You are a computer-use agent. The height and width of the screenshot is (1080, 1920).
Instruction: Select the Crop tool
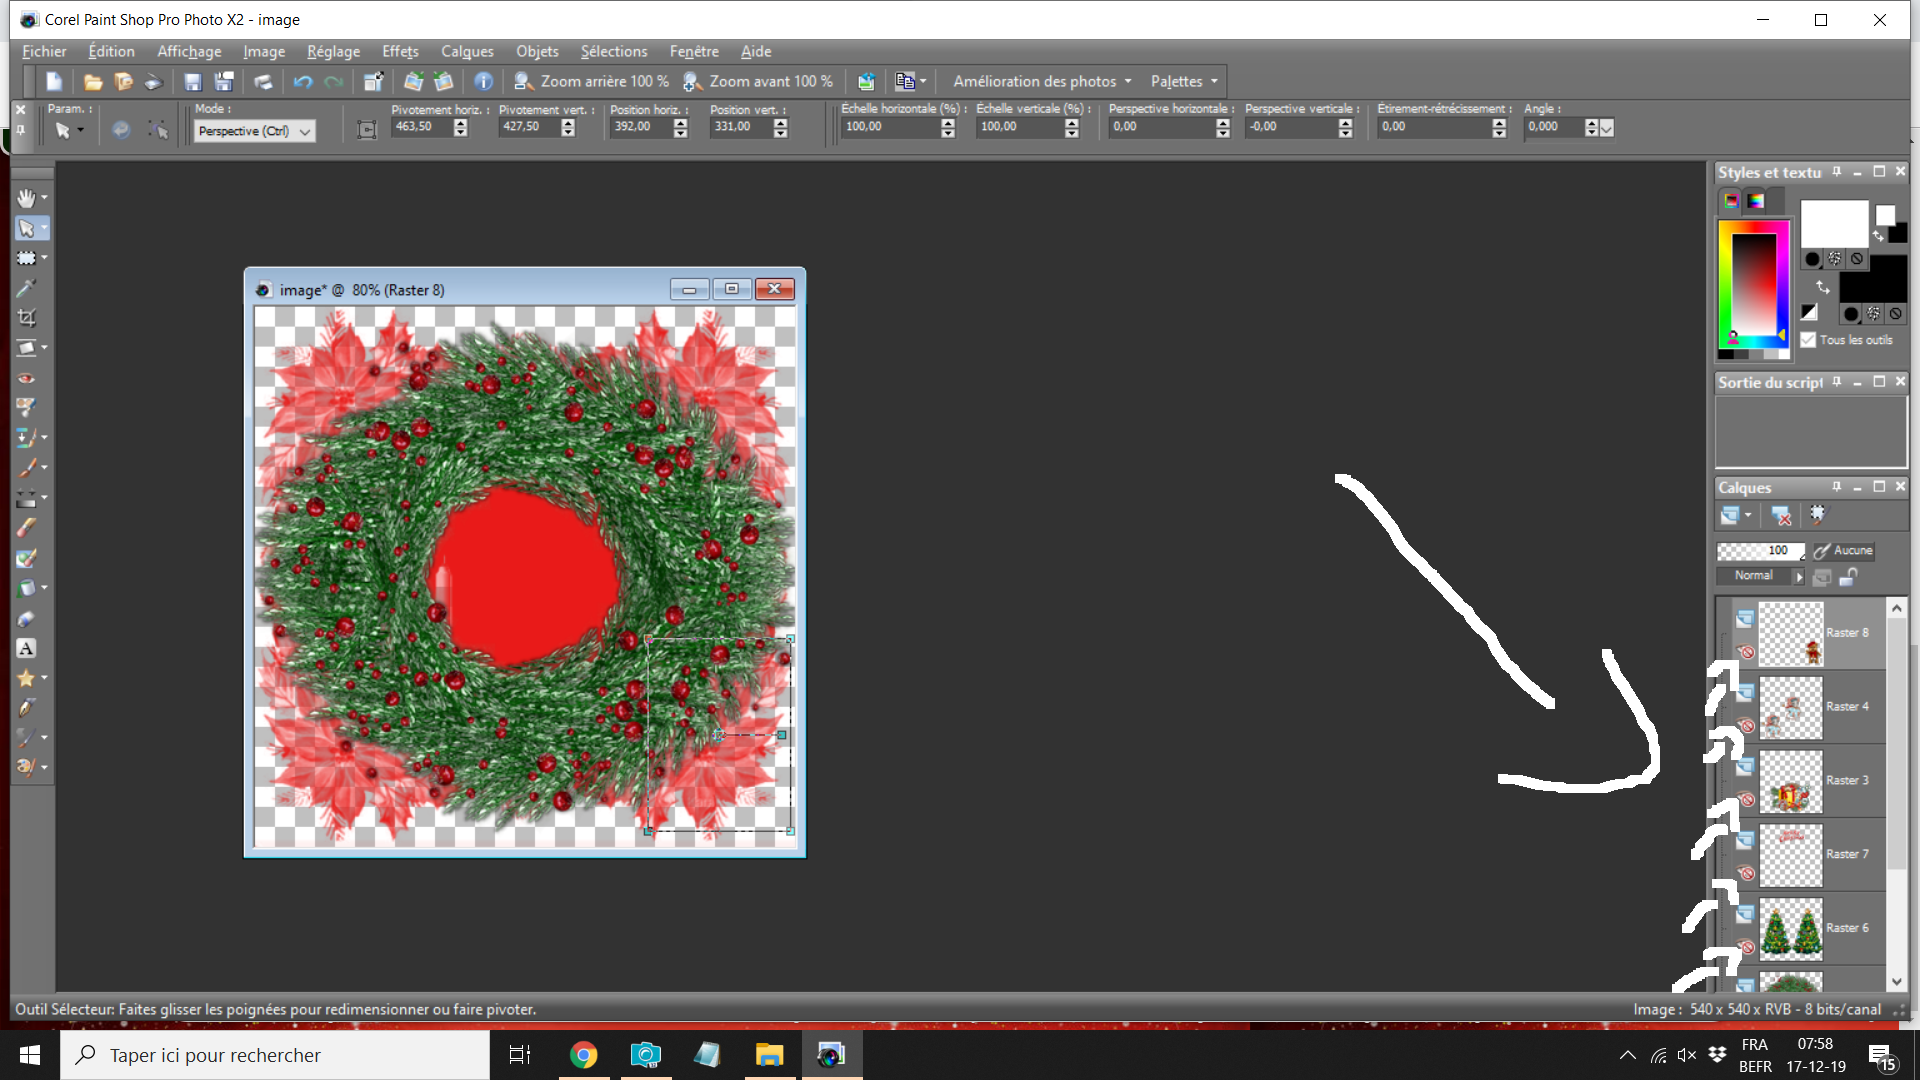26,318
